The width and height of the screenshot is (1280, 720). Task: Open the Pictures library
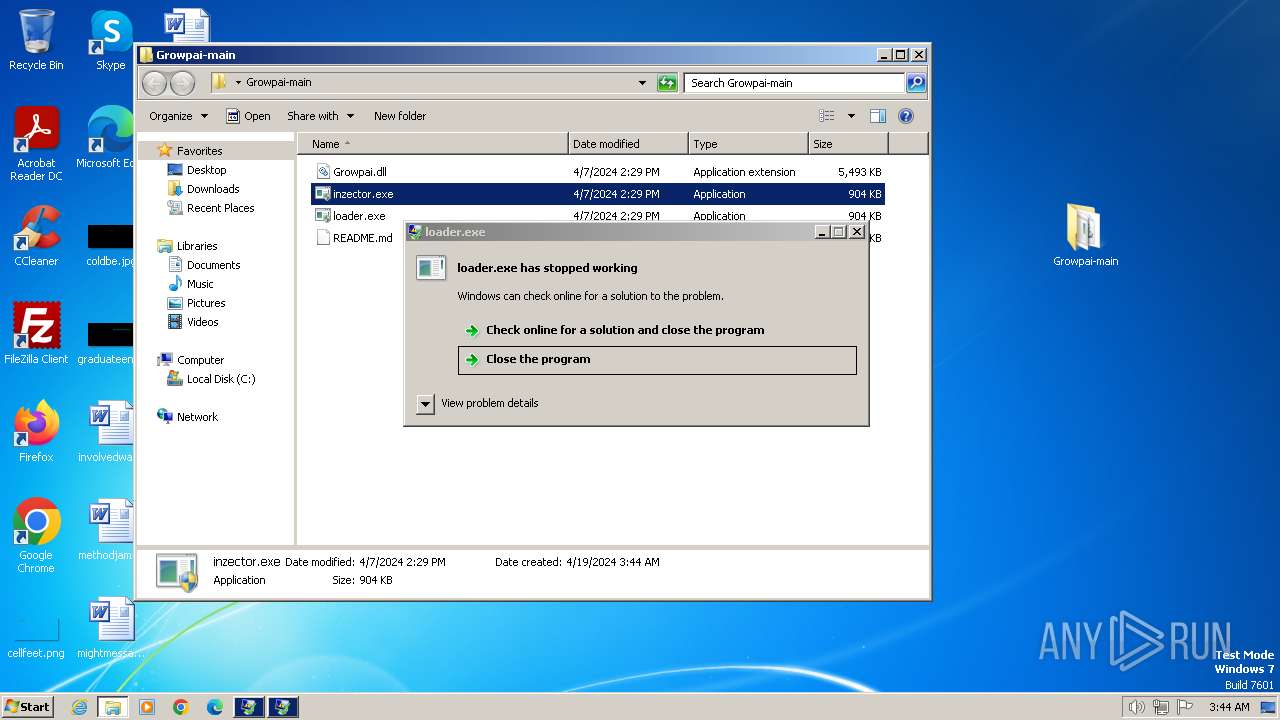[206, 303]
